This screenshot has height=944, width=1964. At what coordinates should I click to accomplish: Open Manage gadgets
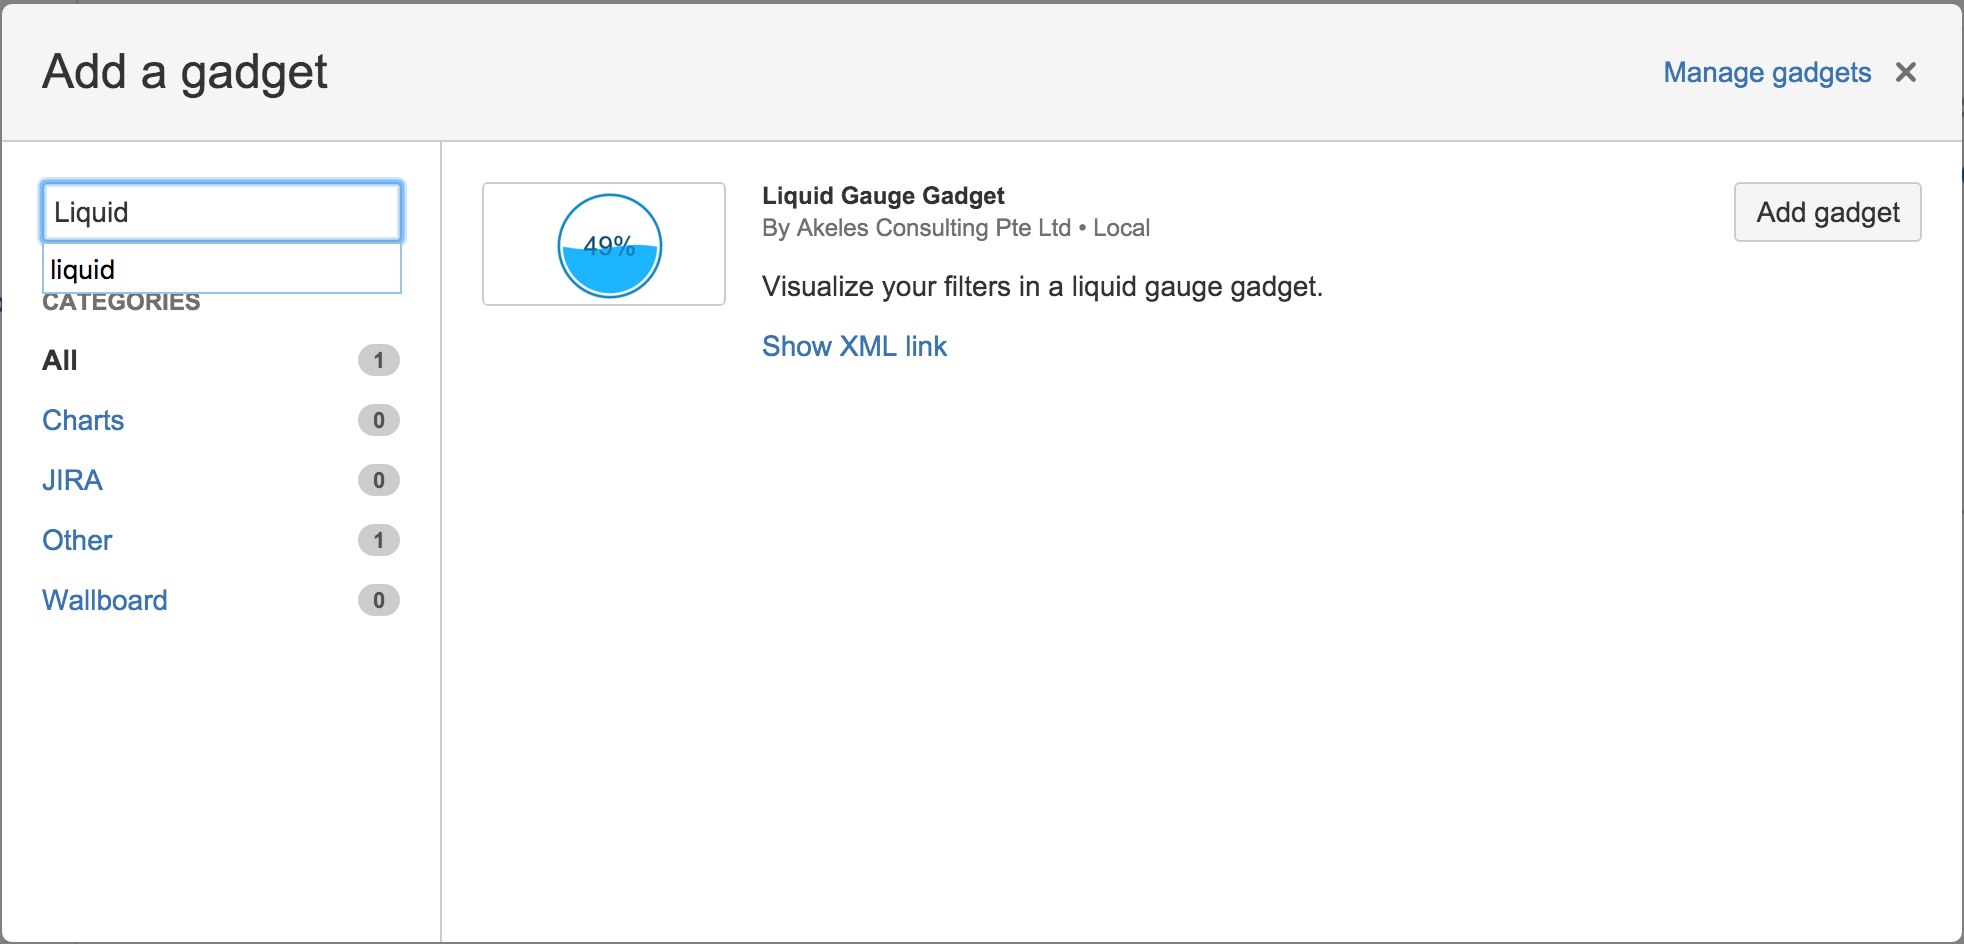click(x=1766, y=72)
